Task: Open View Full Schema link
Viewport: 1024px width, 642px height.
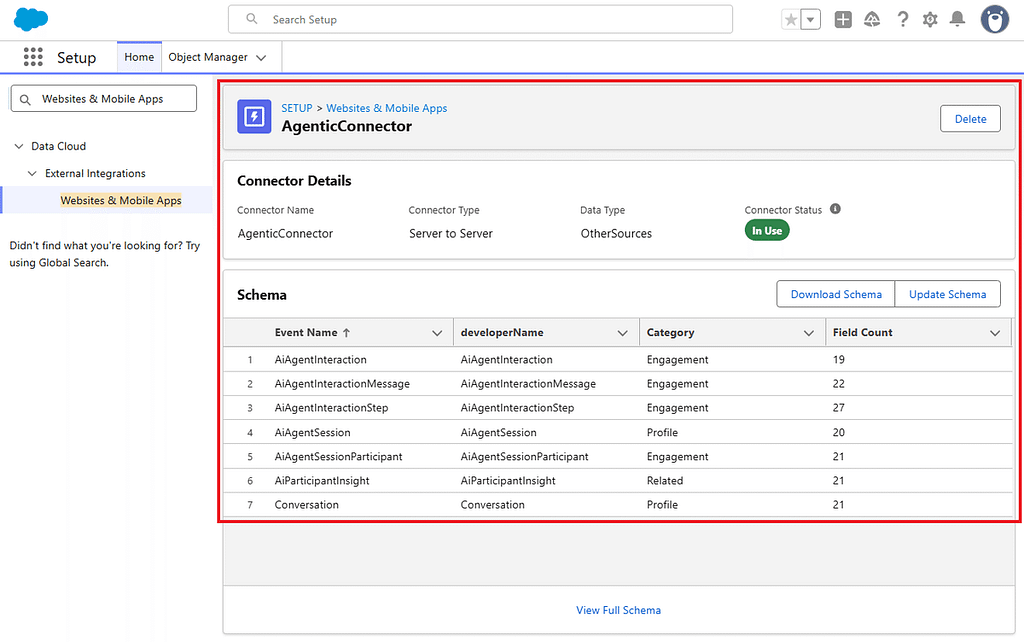Action: point(618,610)
